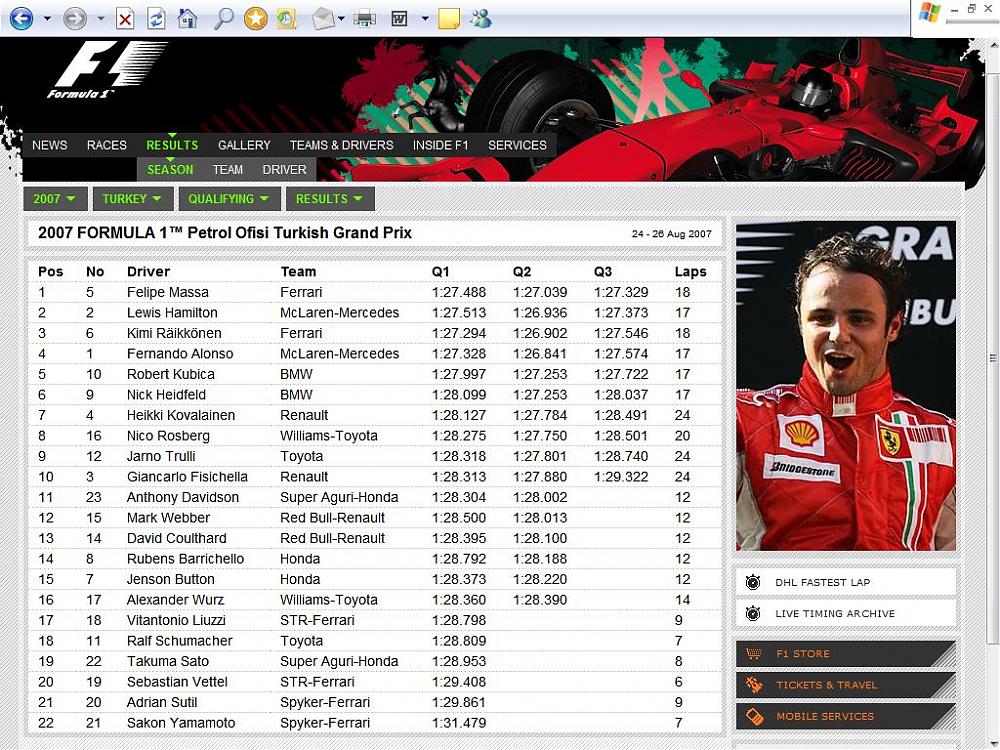This screenshot has width=1000, height=750.
Task: Click the browser Back arrow button
Action: click(x=21, y=18)
